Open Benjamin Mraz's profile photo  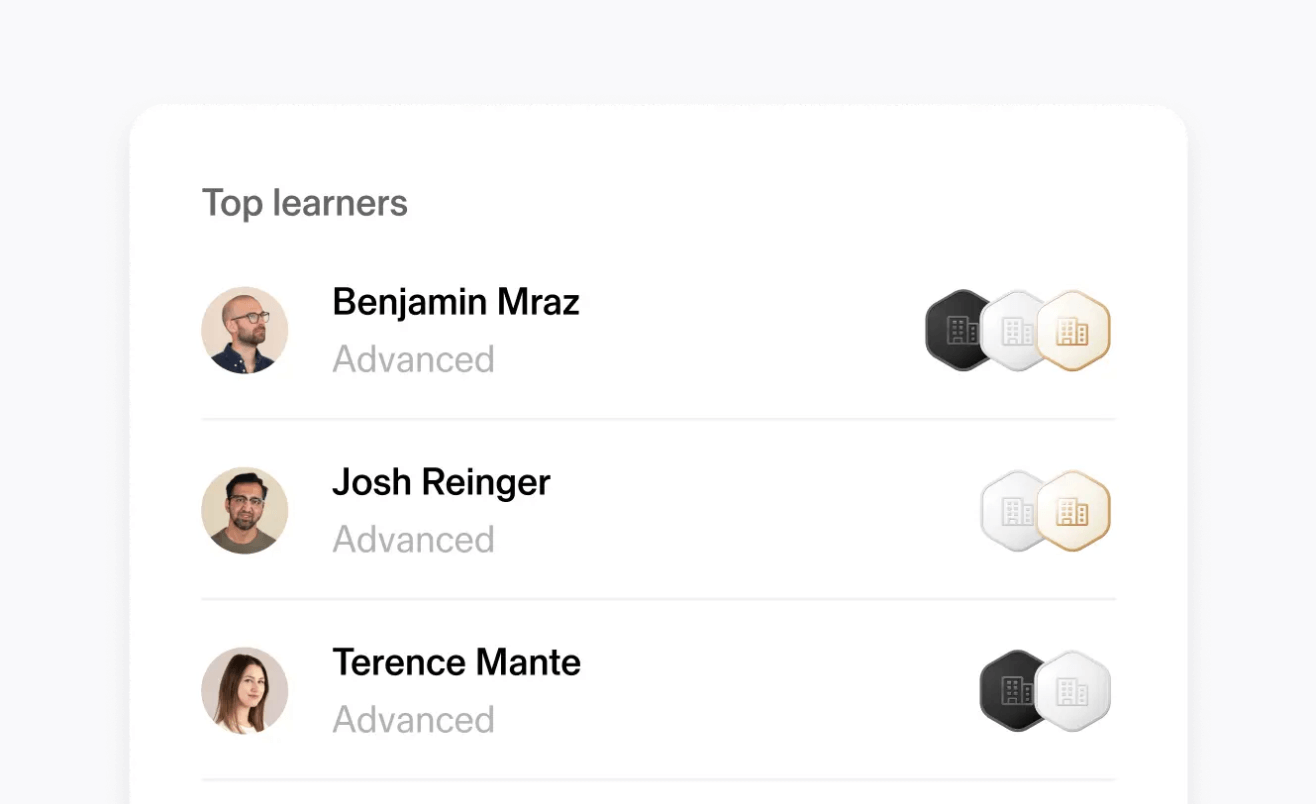coord(245,330)
